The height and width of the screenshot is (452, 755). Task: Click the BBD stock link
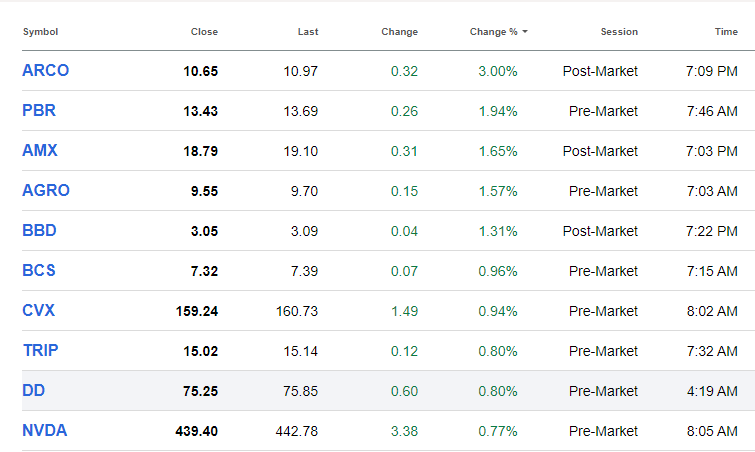coord(39,231)
